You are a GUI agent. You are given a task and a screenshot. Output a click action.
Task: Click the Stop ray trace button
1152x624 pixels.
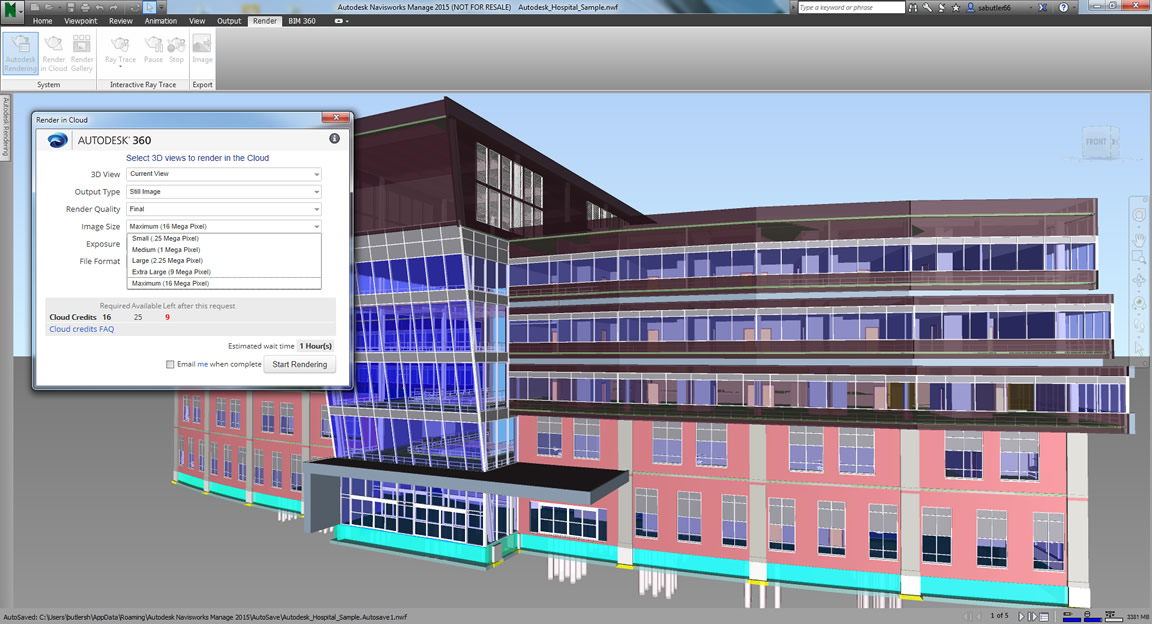click(x=176, y=50)
